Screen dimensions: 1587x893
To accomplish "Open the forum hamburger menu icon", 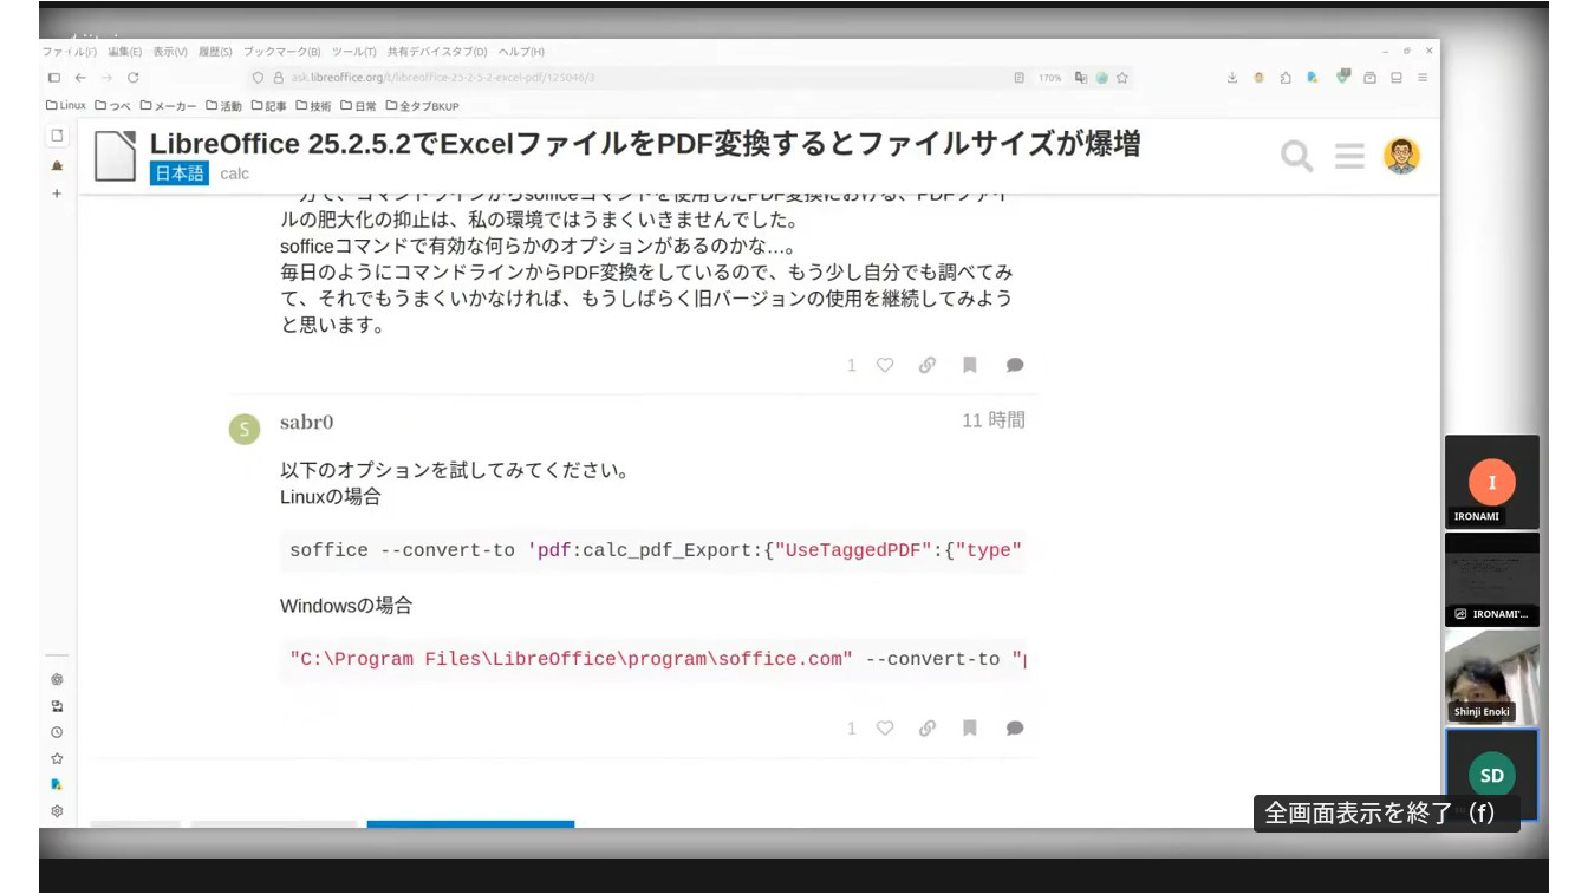I will pyautogui.click(x=1349, y=156).
